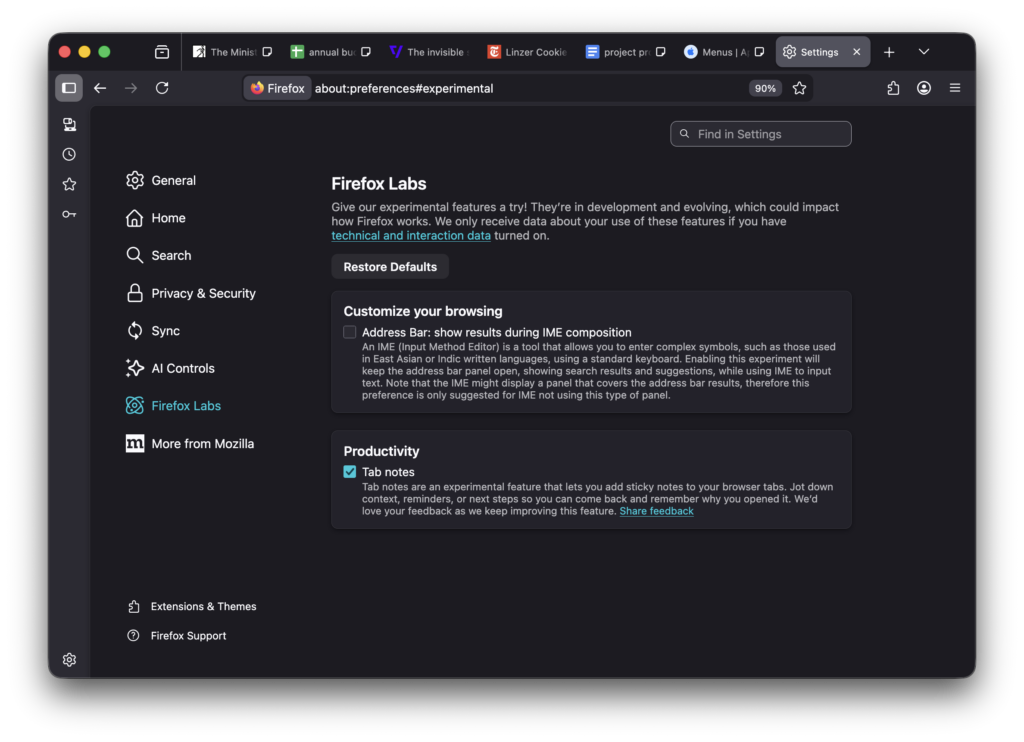
Task: Toggle the sidebar with the sidebar panel icon
Action: point(68,88)
